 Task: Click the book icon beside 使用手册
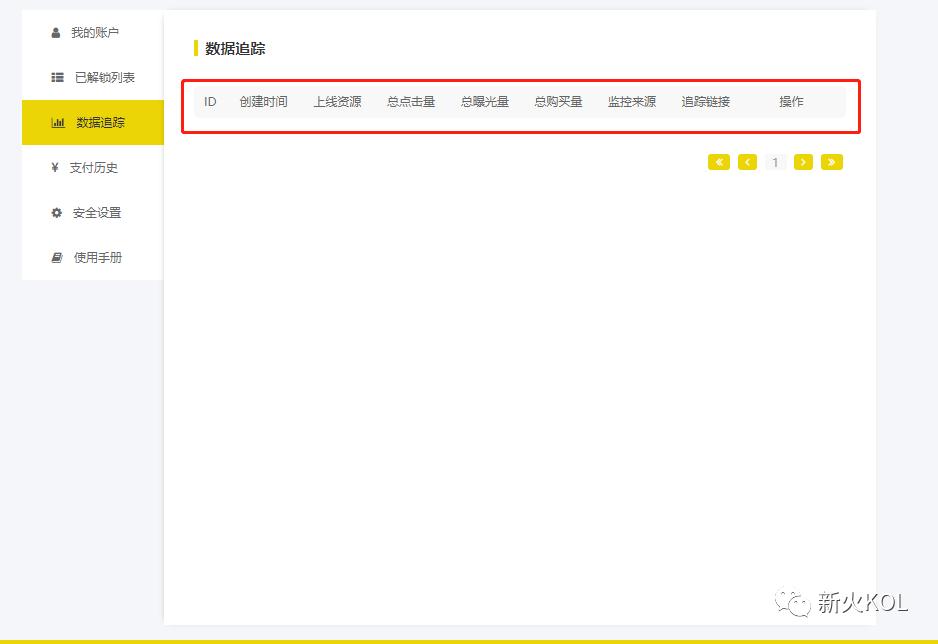click(x=57, y=258)
